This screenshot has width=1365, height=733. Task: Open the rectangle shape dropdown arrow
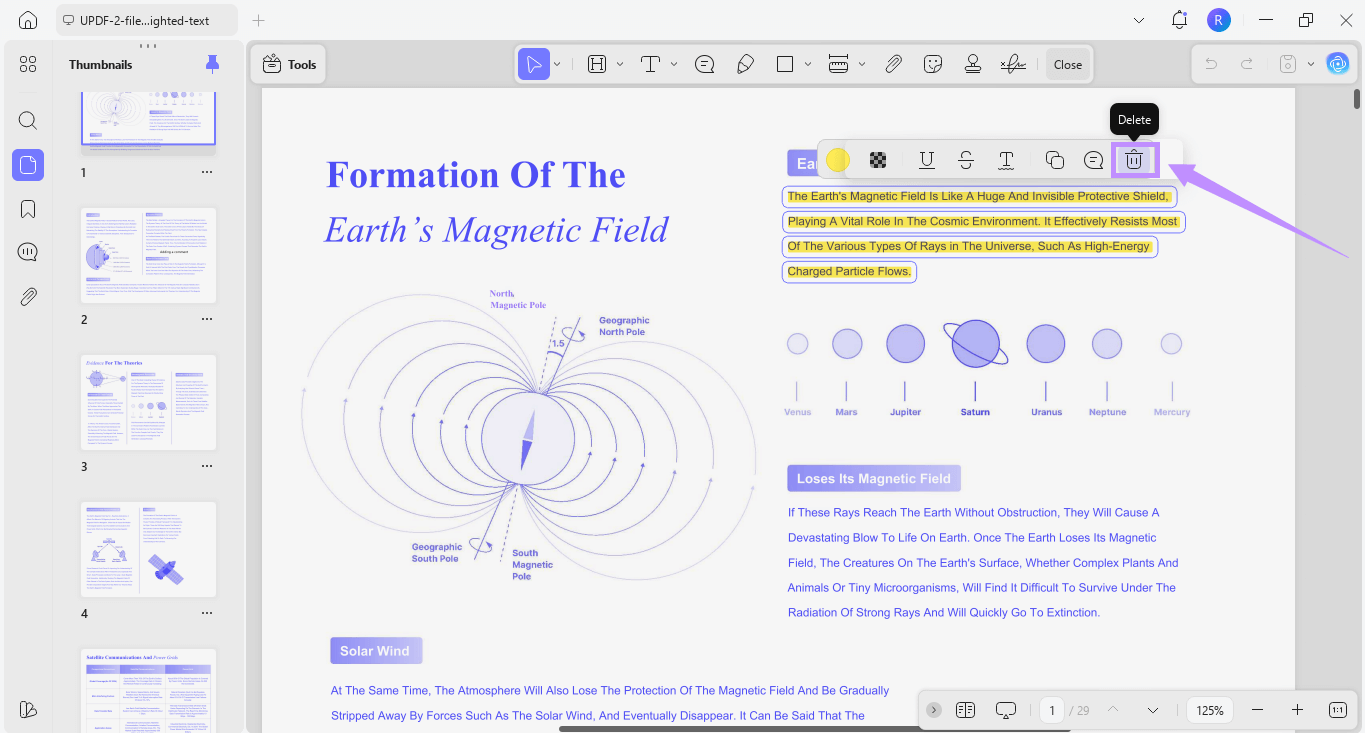click(x=808, y=64)
